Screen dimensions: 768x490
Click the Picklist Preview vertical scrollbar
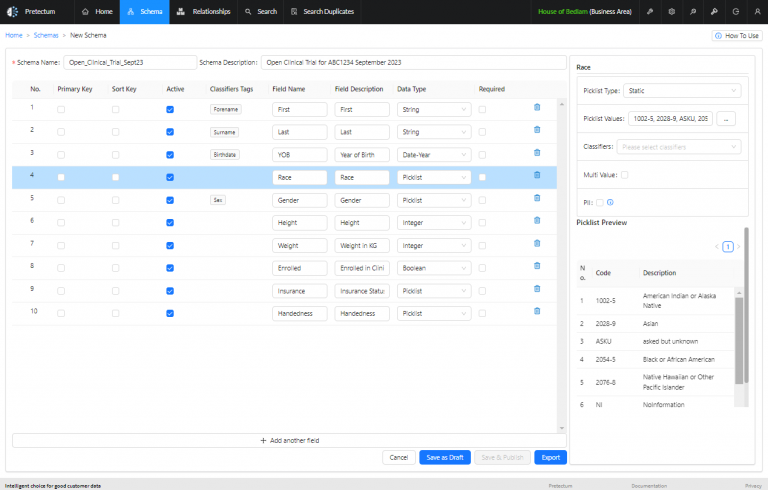(x=746, y=305)
